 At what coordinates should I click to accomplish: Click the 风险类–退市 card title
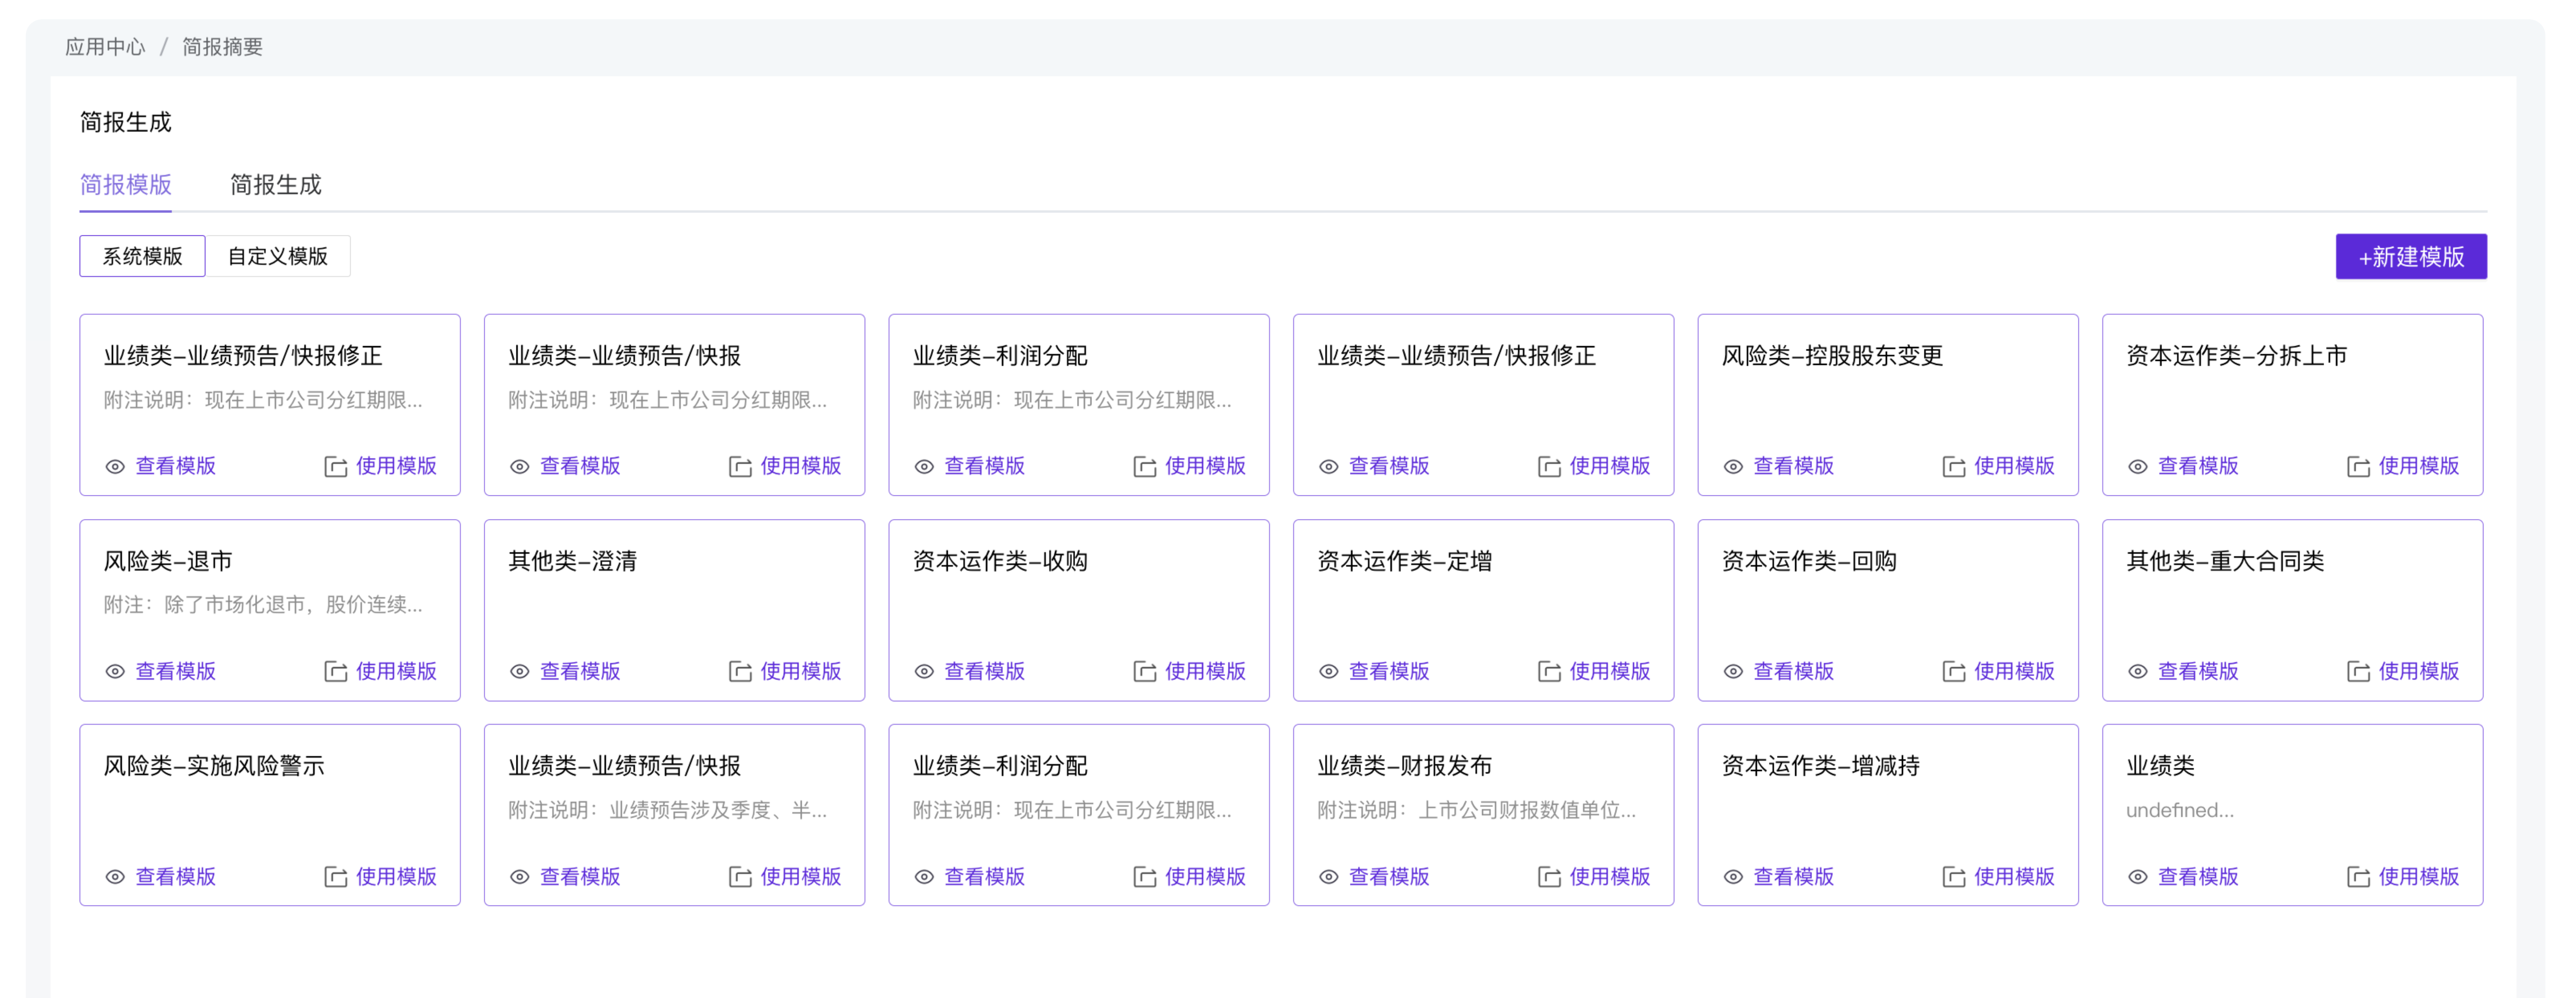(x=168, y=561)
